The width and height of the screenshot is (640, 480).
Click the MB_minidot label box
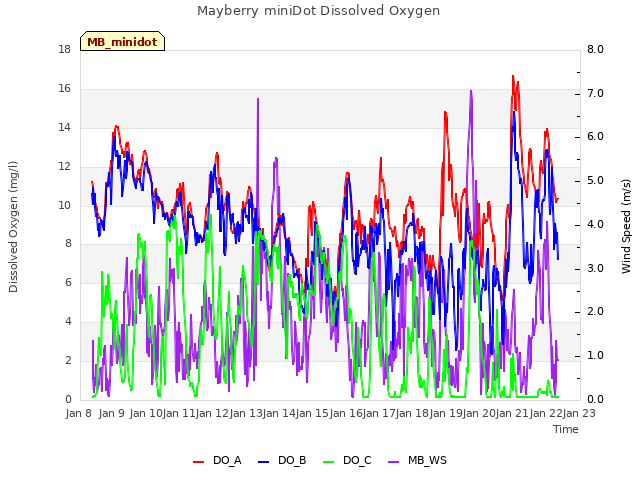tap(122, 42)
